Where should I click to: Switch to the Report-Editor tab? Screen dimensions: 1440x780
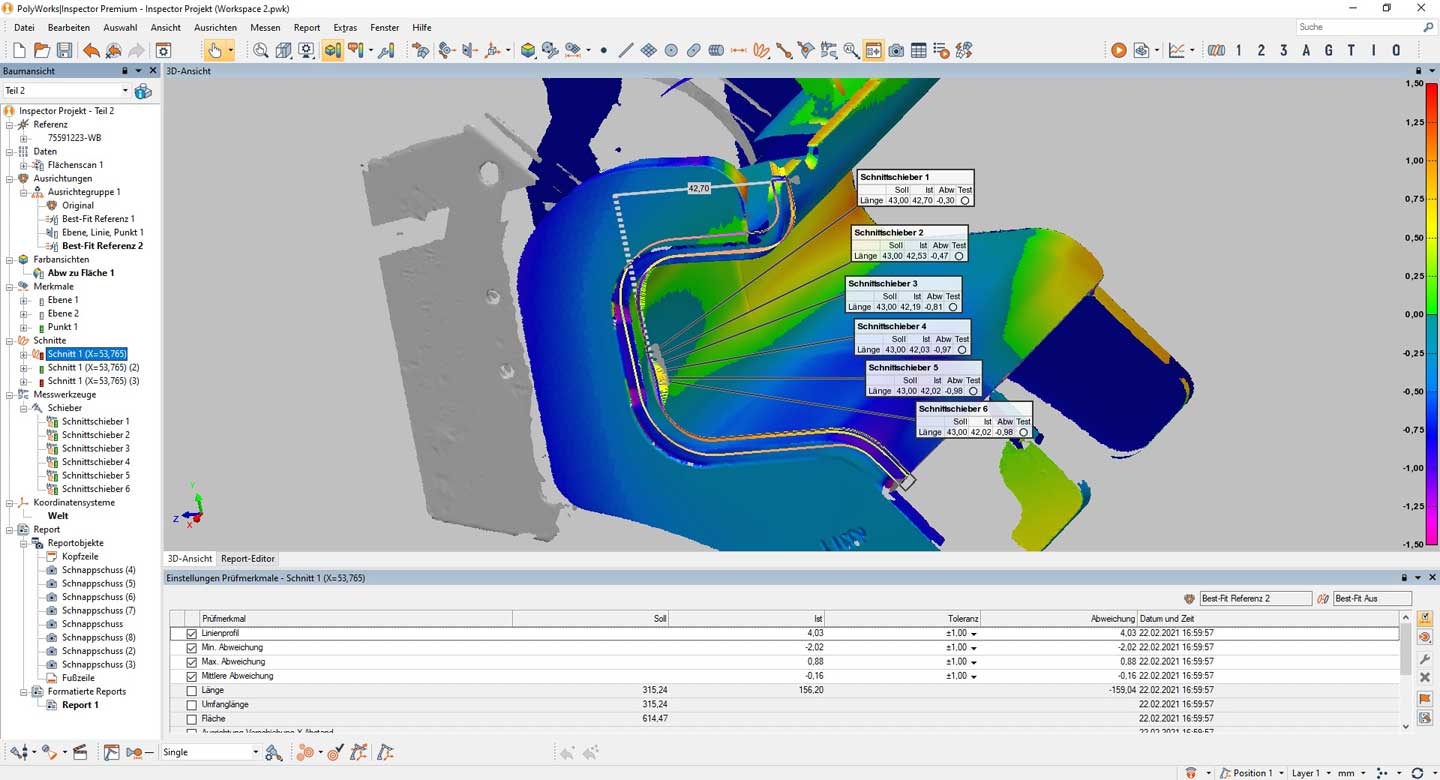pyautogui.click(x=248, y=559)
